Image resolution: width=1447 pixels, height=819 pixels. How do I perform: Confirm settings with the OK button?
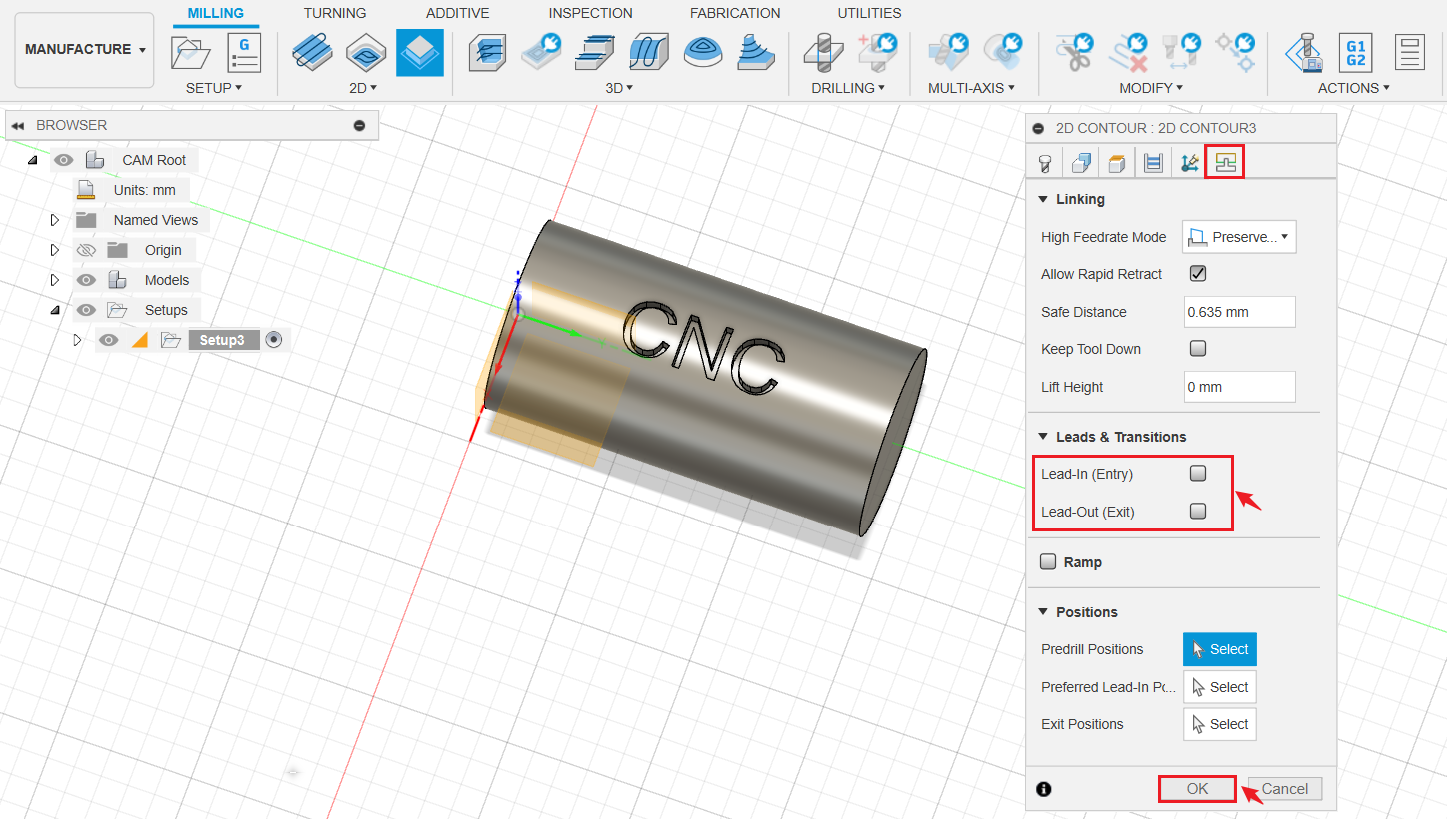[x=1196, y=788]
